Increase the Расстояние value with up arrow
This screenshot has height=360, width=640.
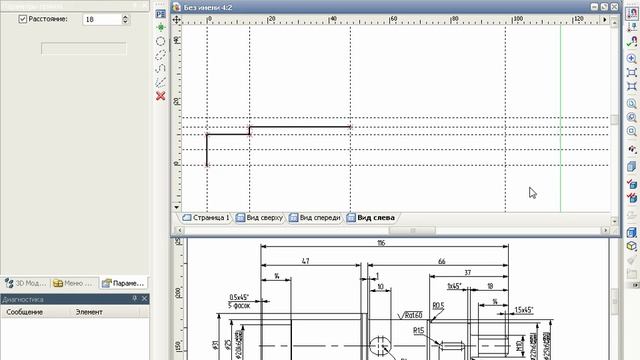[125, 17]
